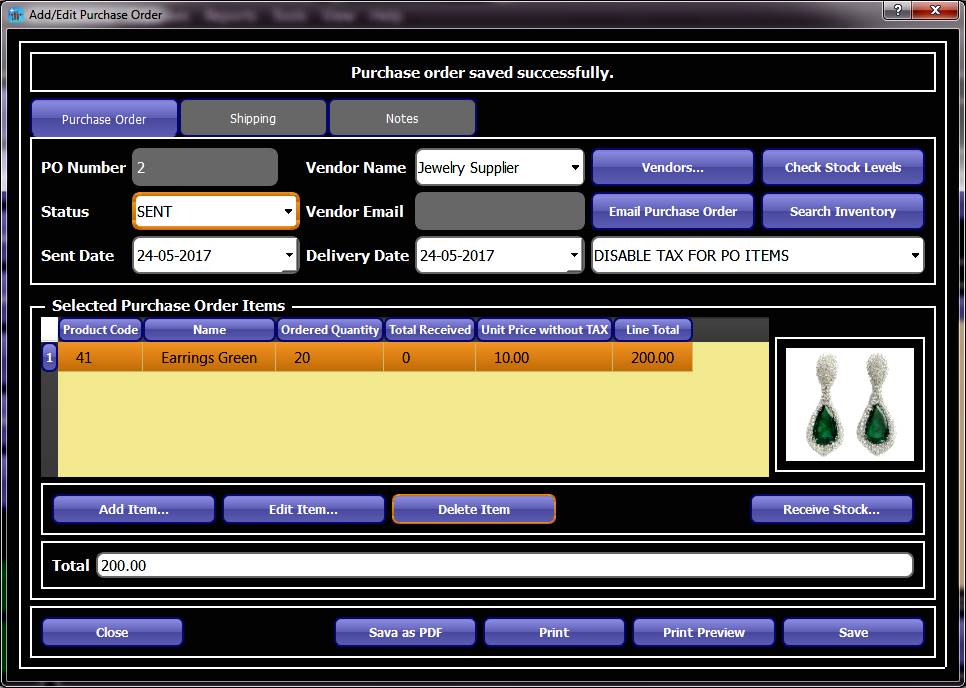Screen dimensions: 966x688
Task: Open the Delivery Date picker dropdown
Action: click(x=576, y=255)
